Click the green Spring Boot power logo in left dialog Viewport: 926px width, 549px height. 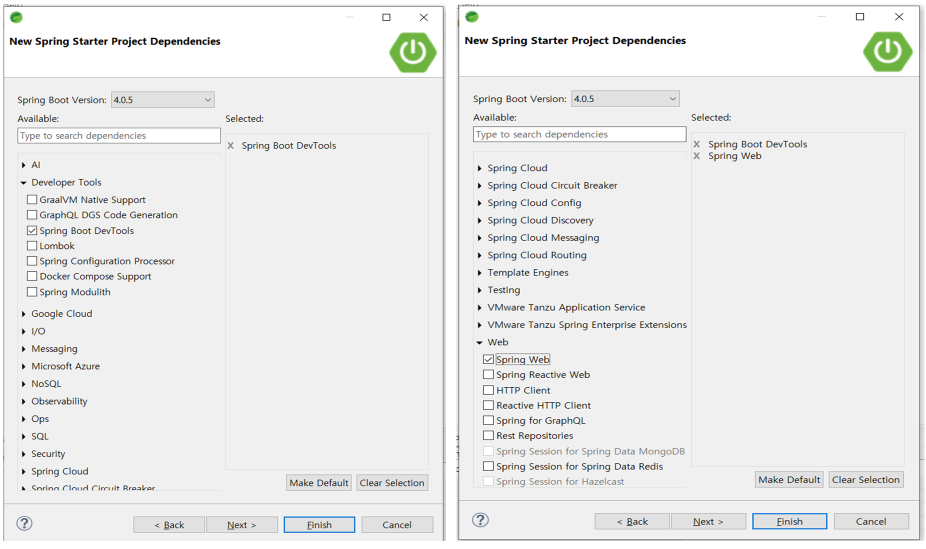pos(413,53)
